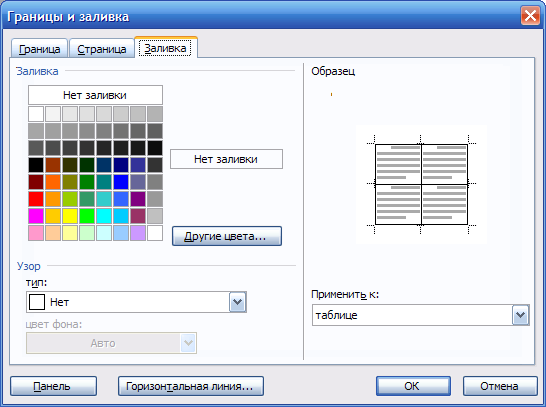Pick the pure blue swatch

[121, 182]
